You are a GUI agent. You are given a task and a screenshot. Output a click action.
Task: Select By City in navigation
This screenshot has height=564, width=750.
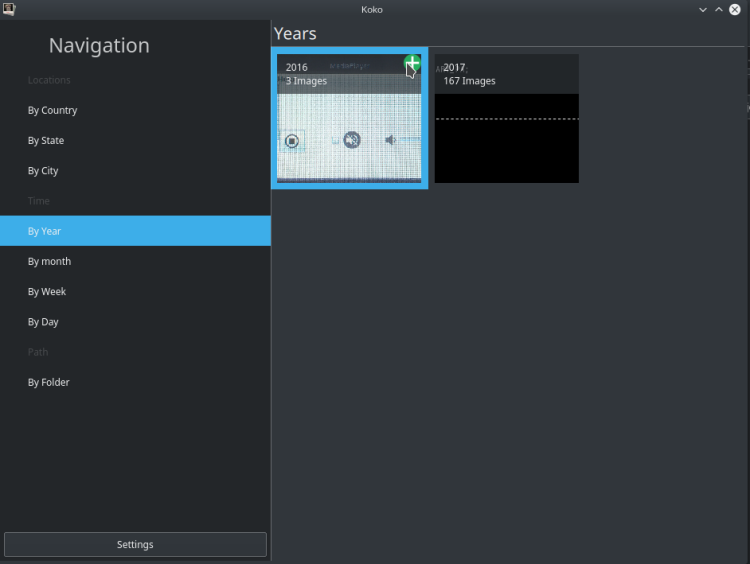(x=135, y=170)
